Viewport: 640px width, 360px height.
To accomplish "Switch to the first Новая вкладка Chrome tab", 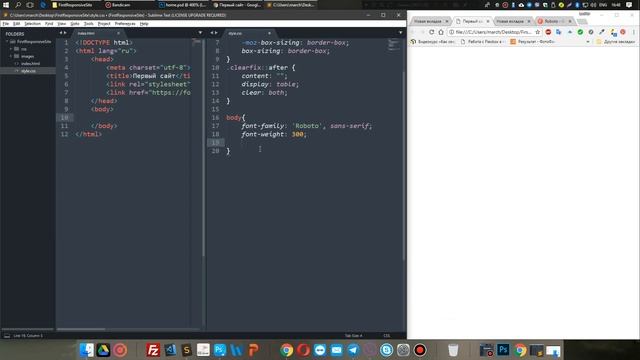I will point(431,21).
